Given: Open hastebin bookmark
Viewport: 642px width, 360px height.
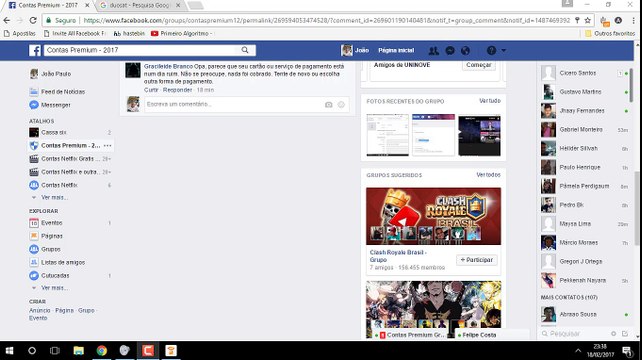Looking at the screenshot, I should [x=129, y=34].
